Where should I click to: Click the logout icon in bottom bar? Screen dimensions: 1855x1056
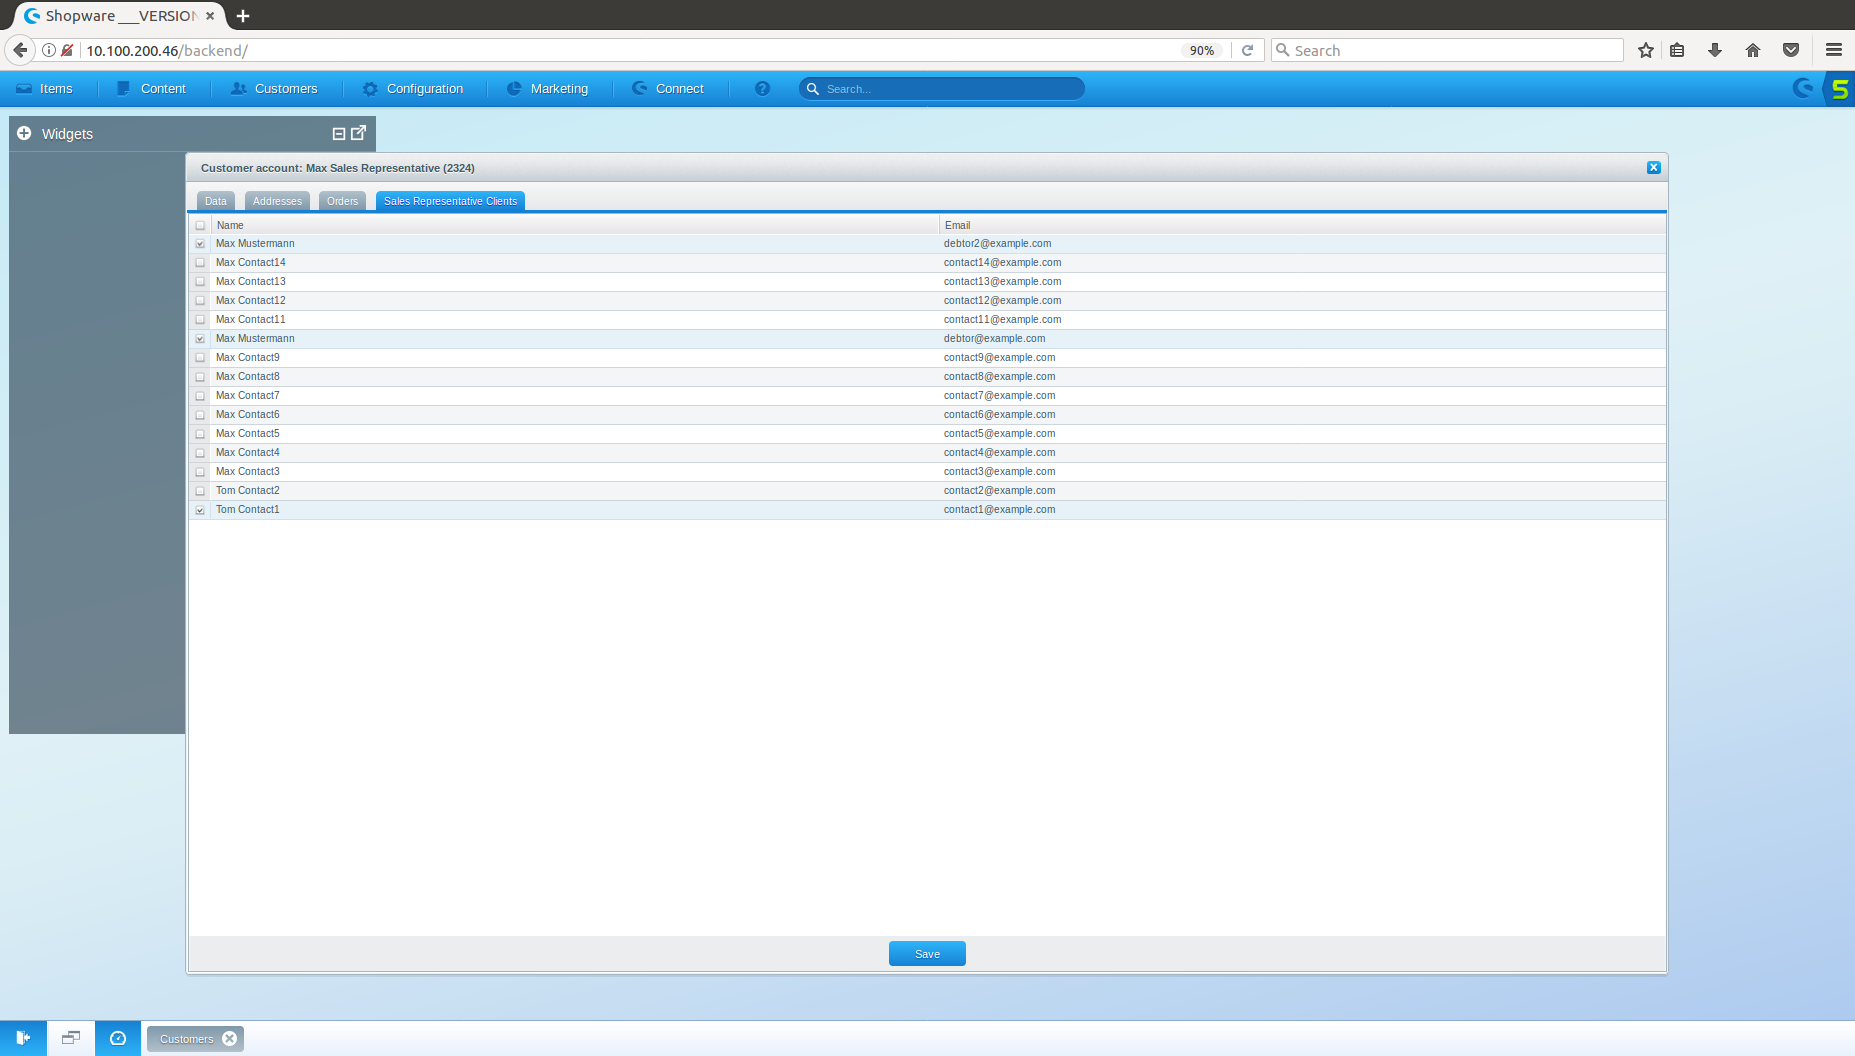tap(23, 1038)
